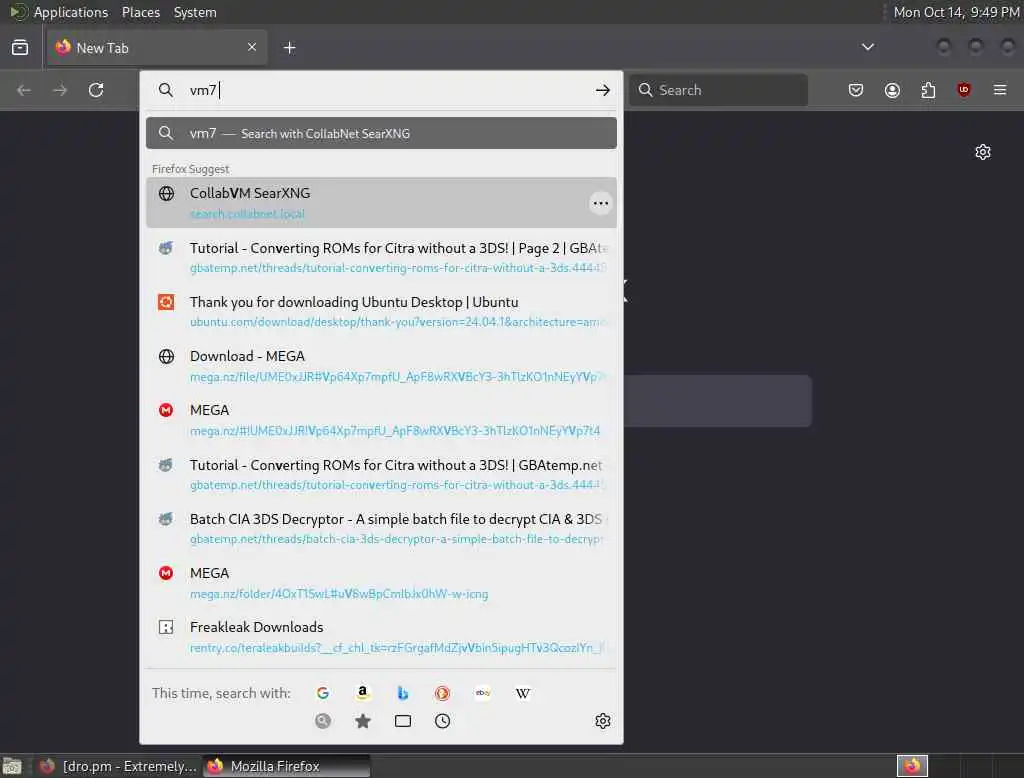
Task: Open the Places menu
Action: coord(141,12)
